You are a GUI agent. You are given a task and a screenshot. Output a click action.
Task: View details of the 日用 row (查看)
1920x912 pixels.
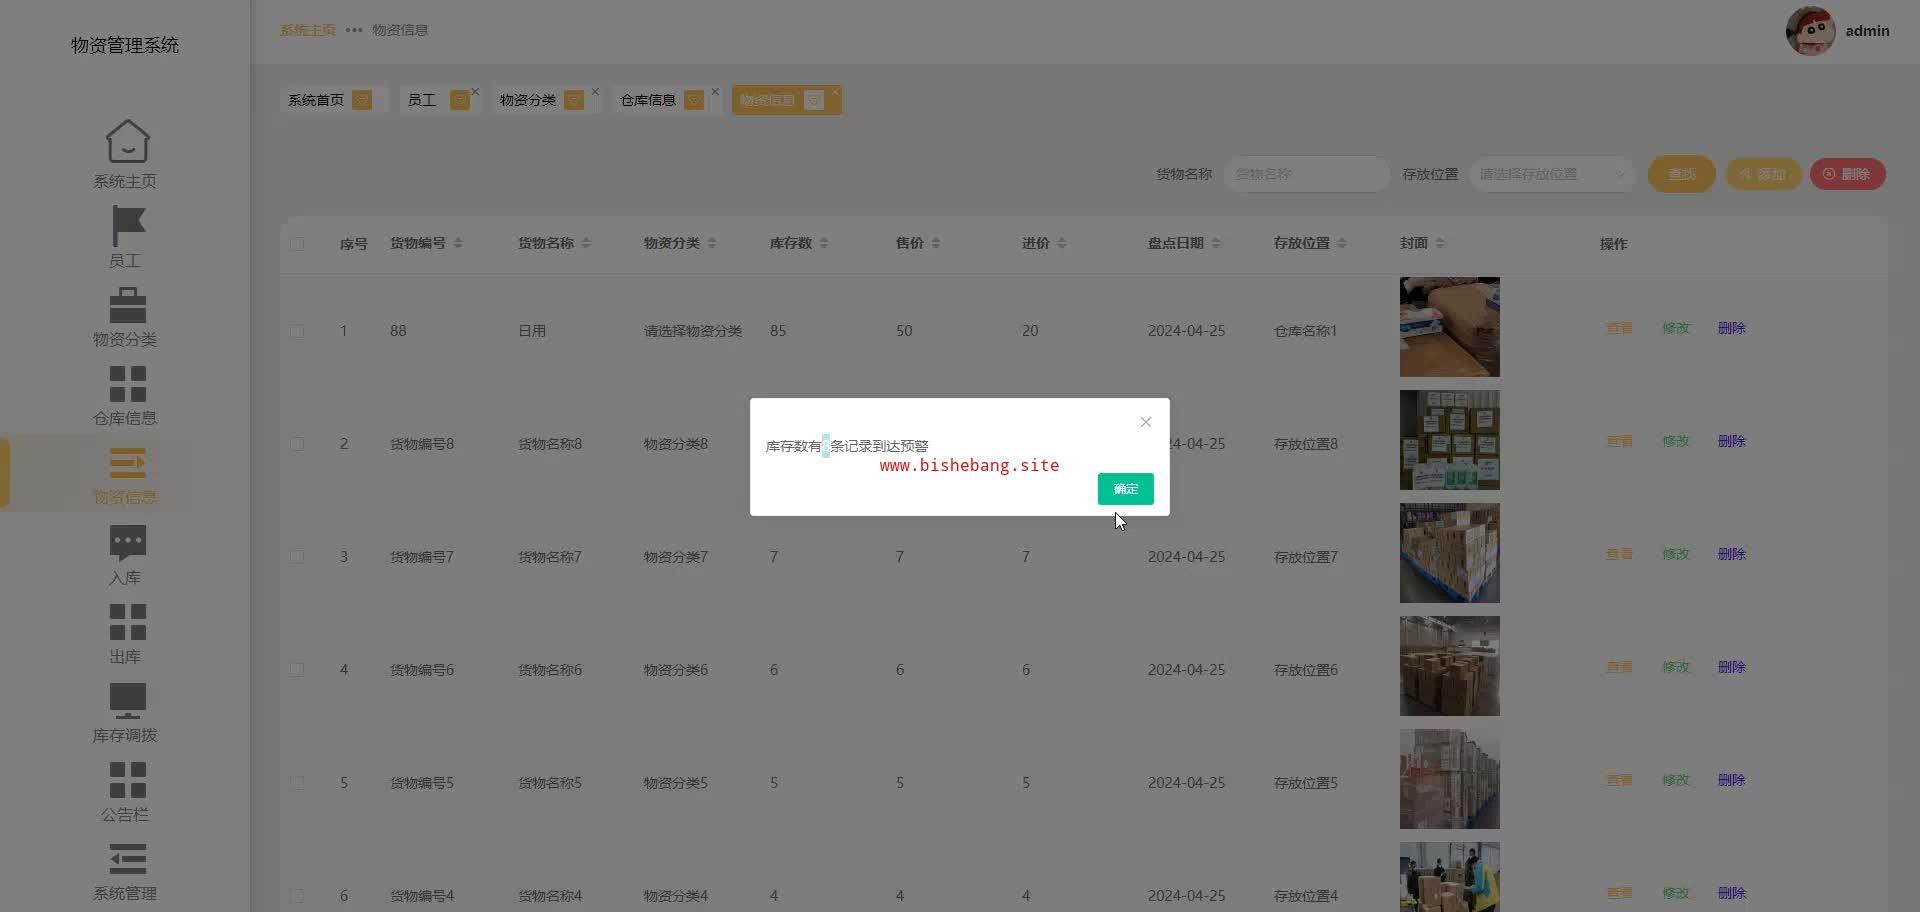pyautogui.click(x=1619, y=328)
